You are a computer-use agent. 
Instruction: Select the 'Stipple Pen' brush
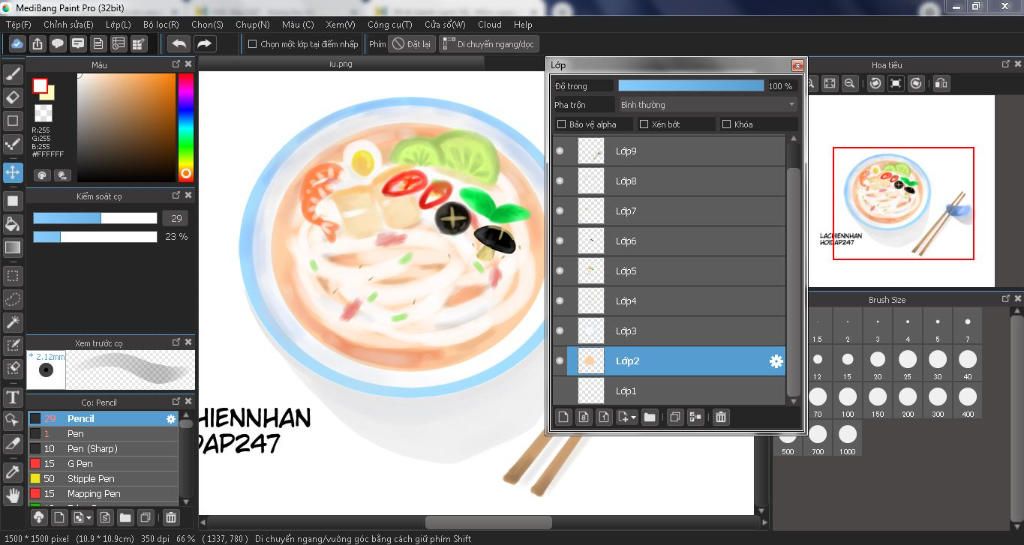103,478
